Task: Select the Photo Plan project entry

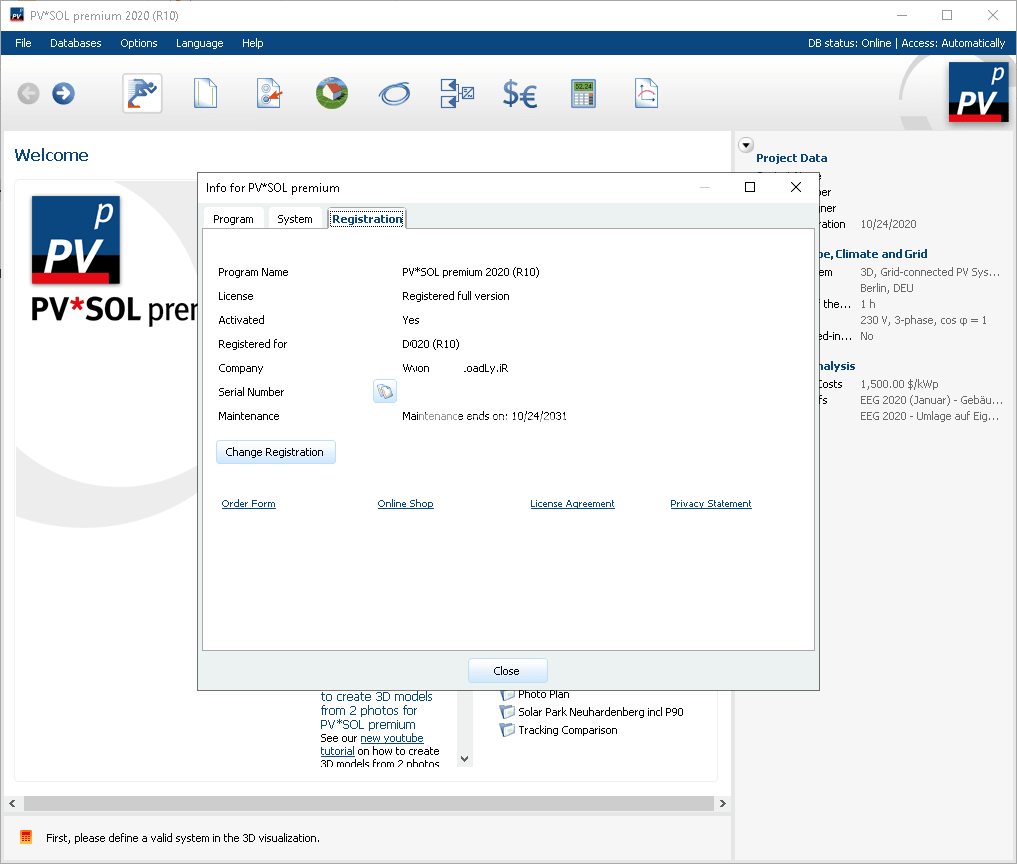Action: coord(544,695)
